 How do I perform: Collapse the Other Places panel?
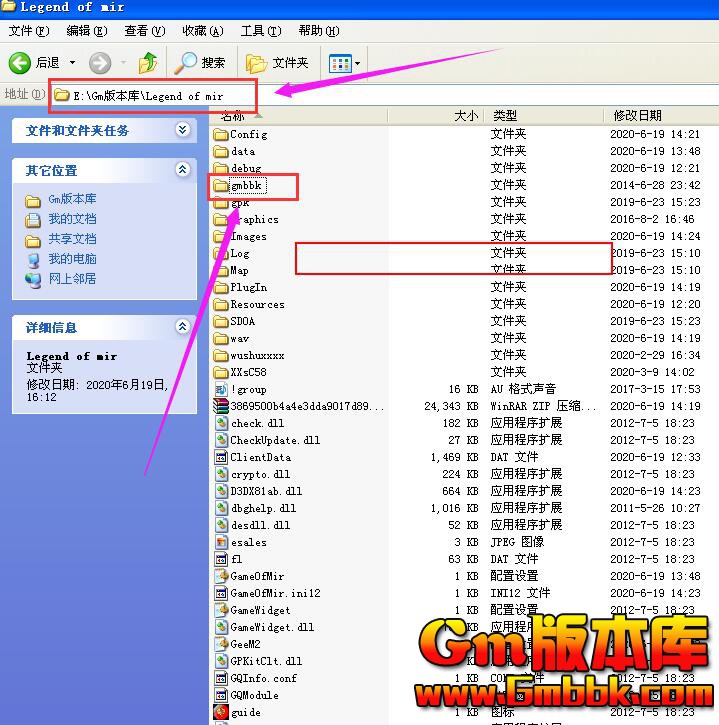pyautogui.click(x=182, y=170)
